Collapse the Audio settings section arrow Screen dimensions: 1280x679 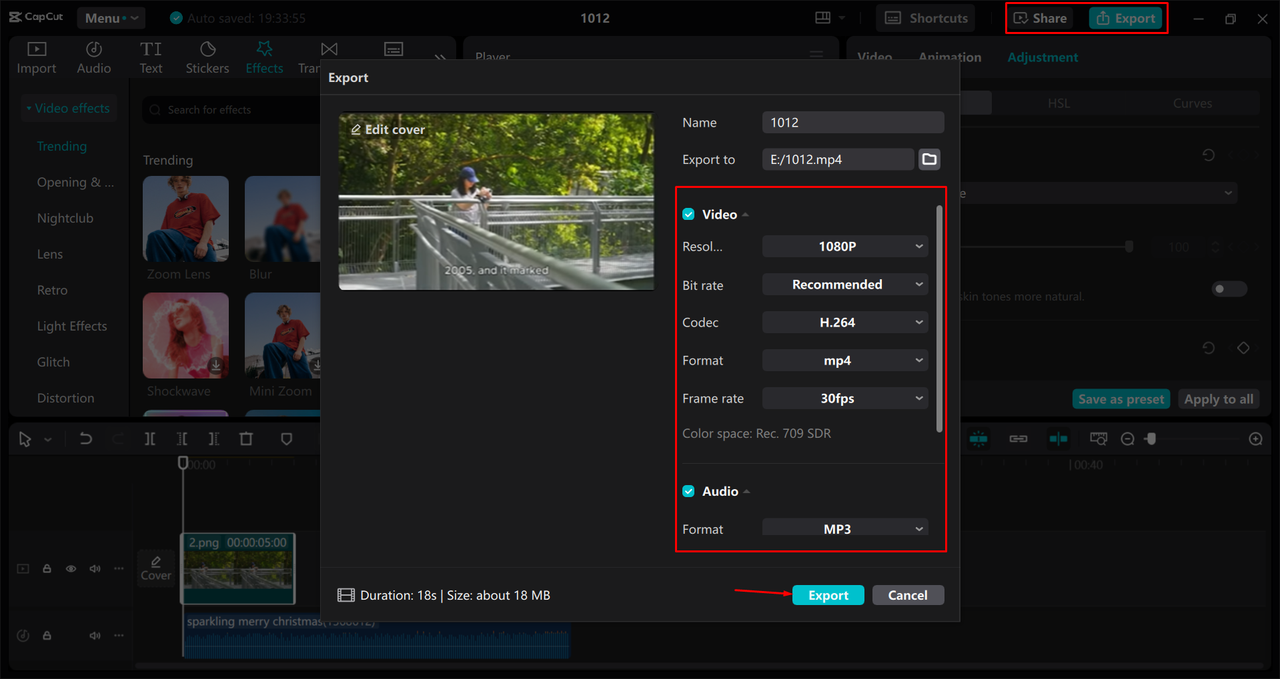click(x=746, y=492)
